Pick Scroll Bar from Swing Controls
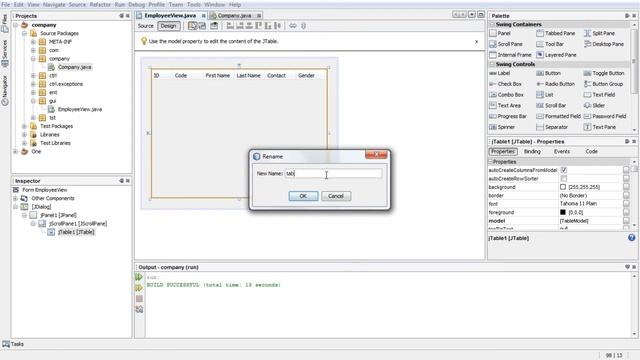 (551, 106)
